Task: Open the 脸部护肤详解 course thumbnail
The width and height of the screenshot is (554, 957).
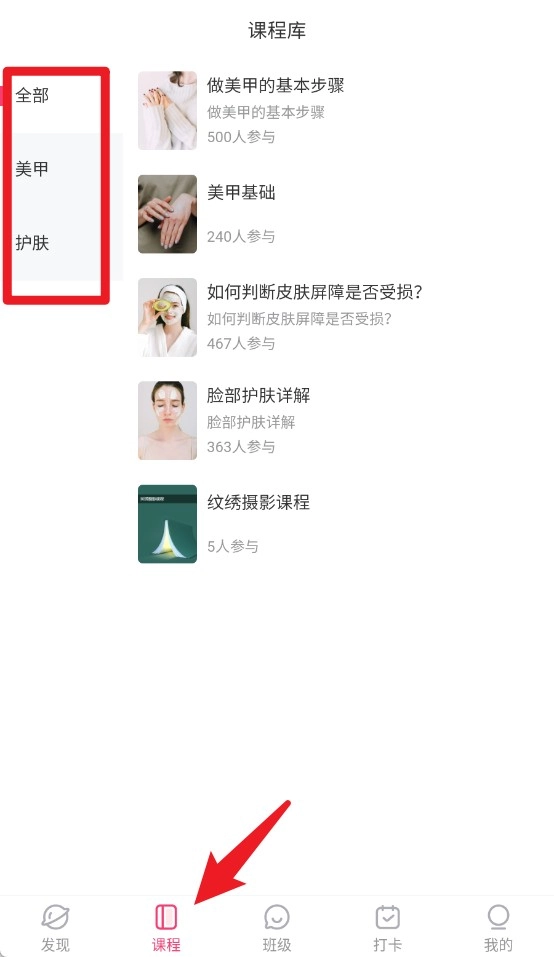Action: click(x=167, y=421)
